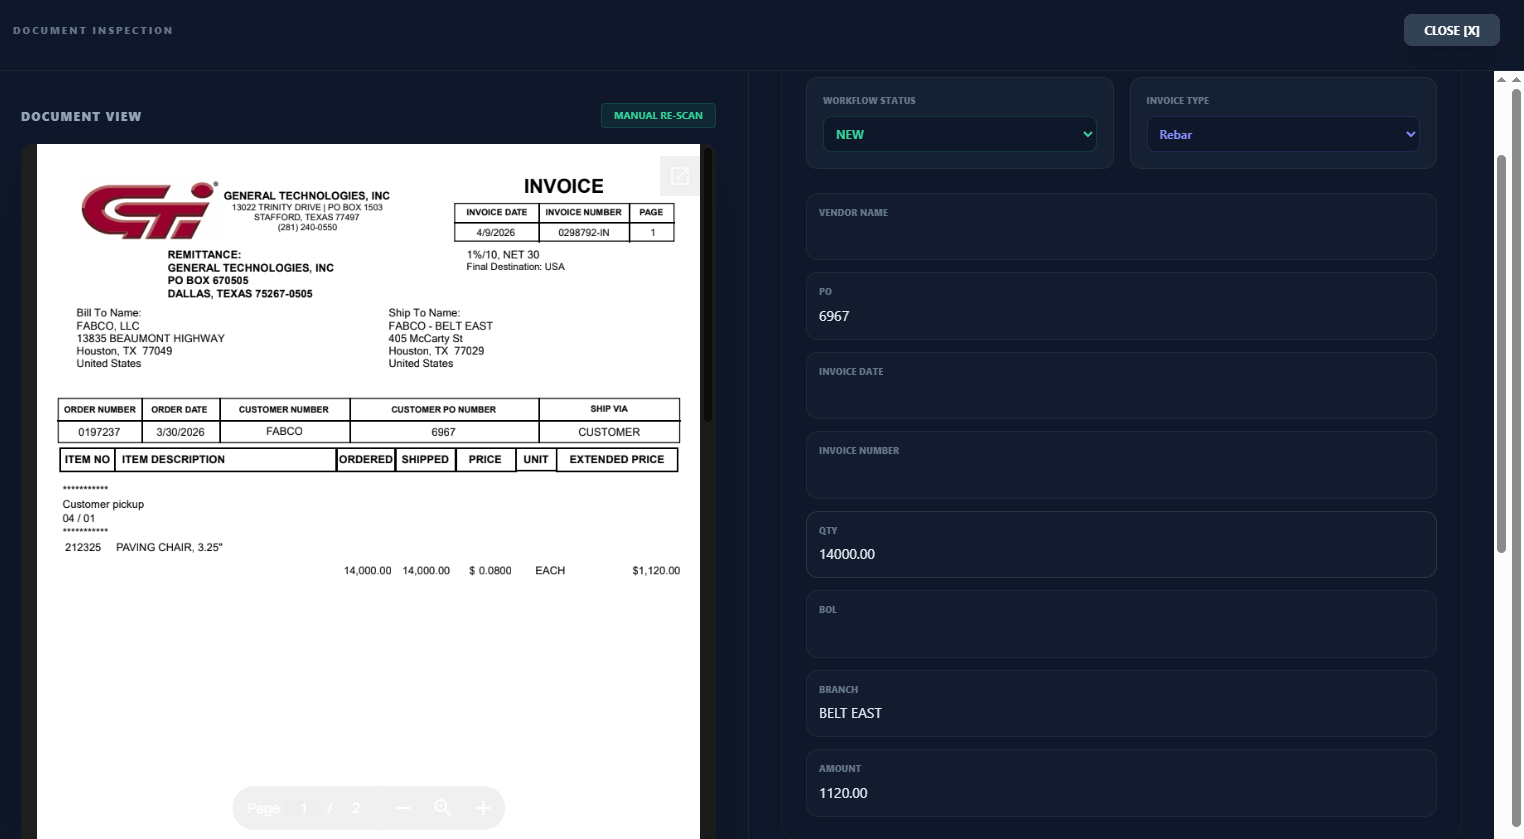Screen dimensions: 1524x839
Task: Close the document inspection panel
Action: tap(1451, 30)
